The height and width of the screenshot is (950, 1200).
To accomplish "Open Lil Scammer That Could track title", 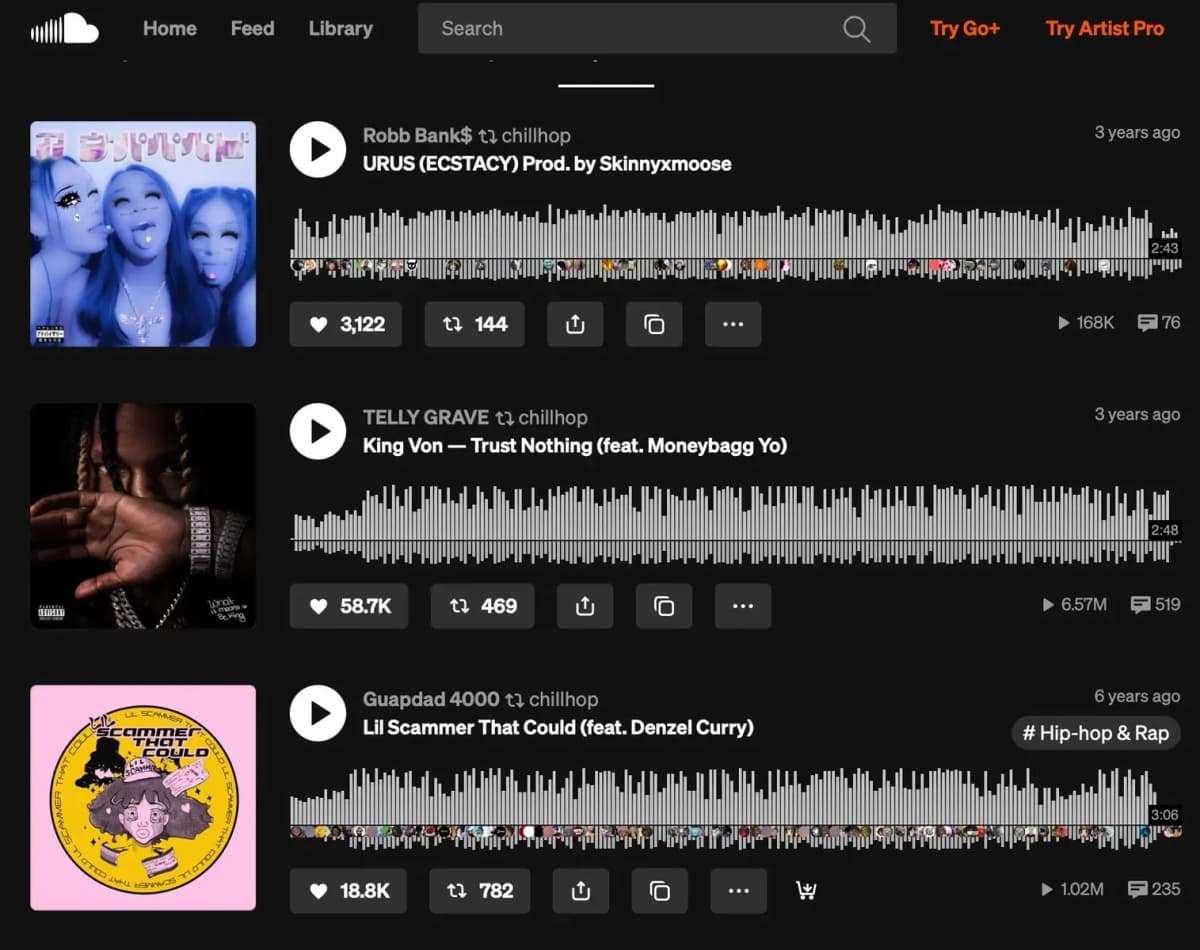I will pyautogui.click(x=558, y=728).
